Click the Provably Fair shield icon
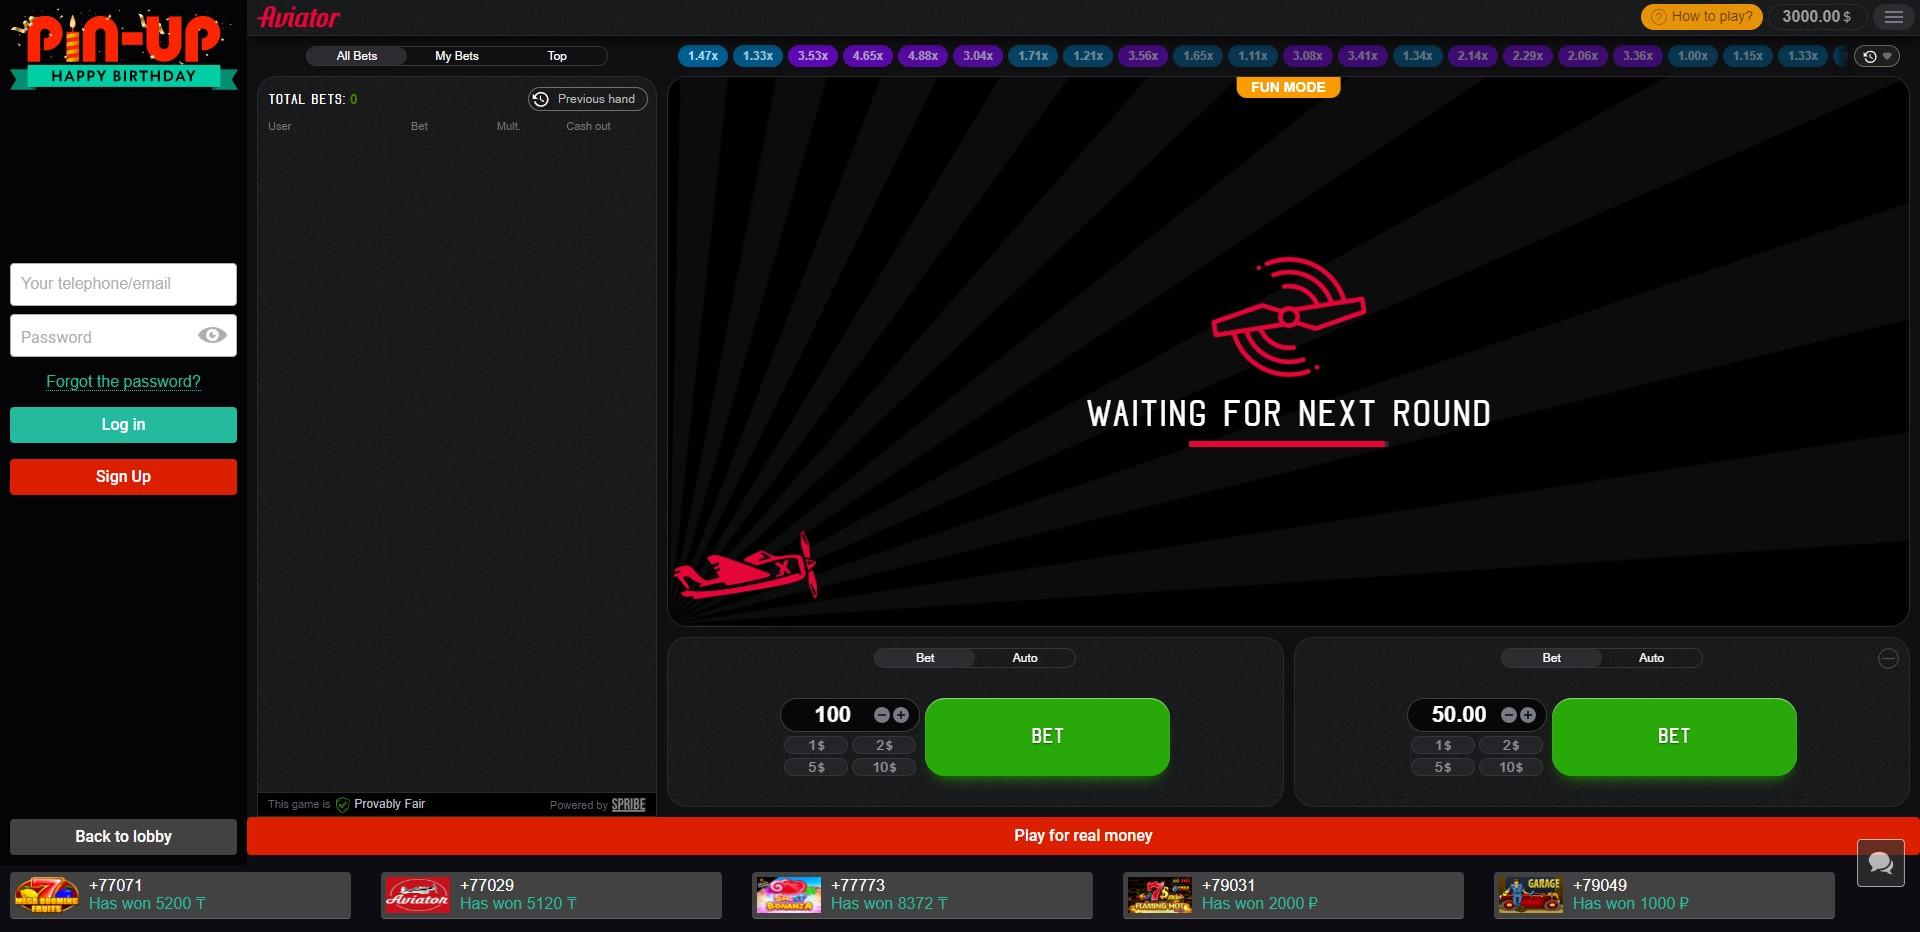1920x932 pixels. 342,804
